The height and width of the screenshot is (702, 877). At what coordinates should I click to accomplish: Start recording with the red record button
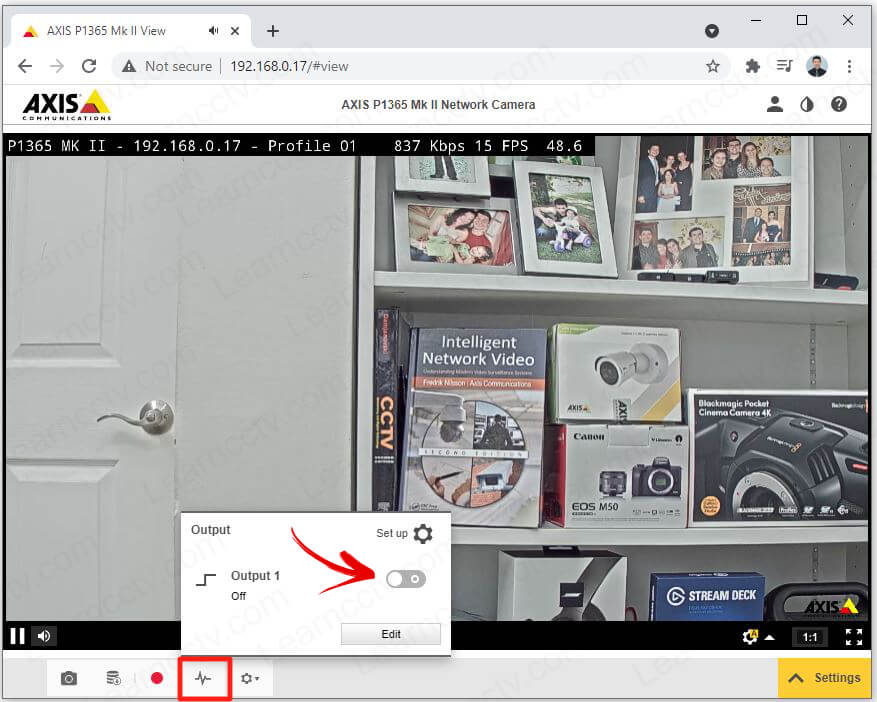157,678
